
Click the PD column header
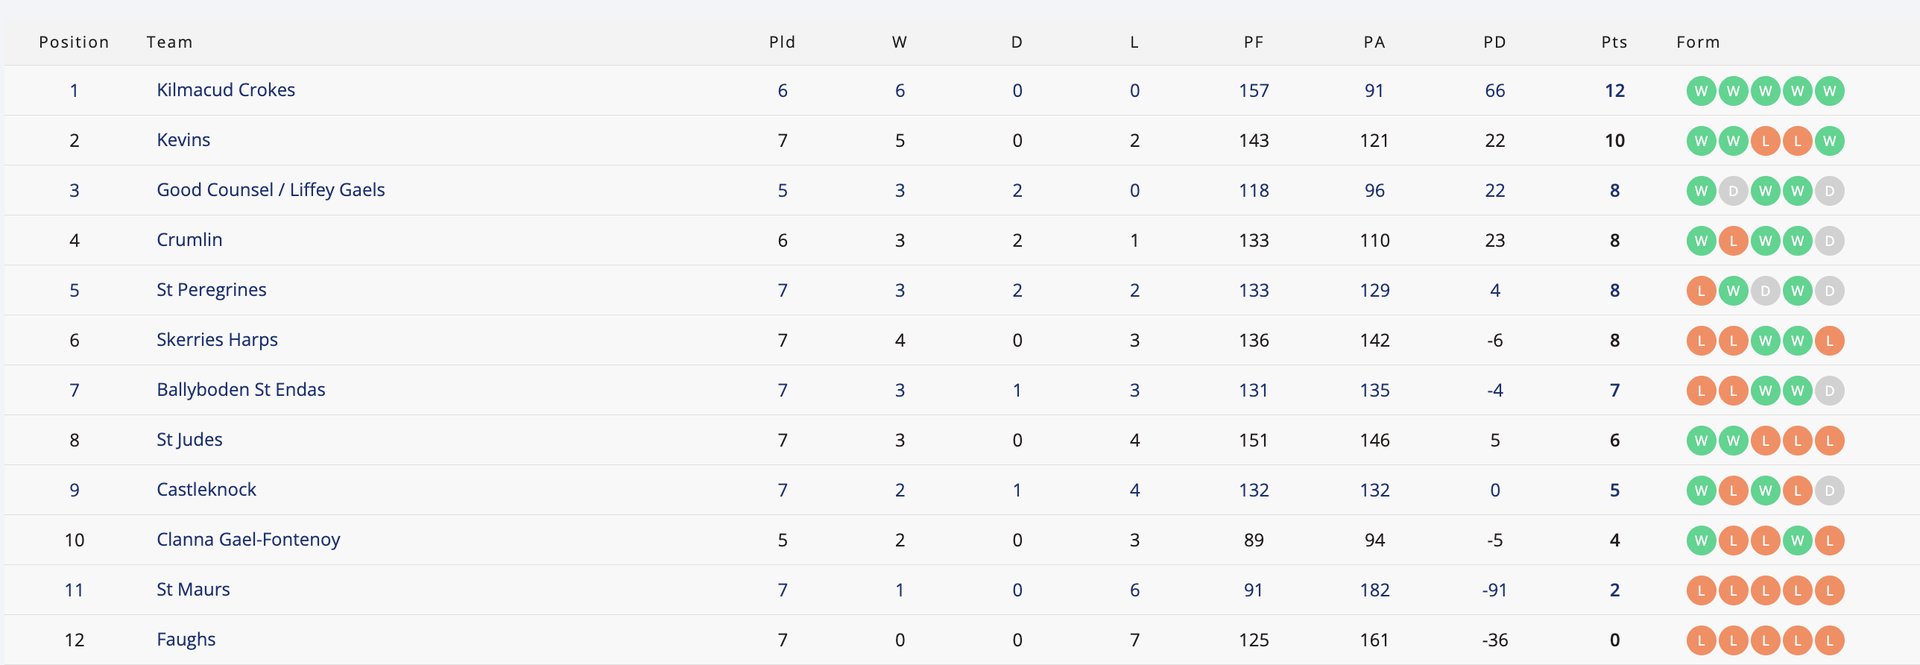1494,42
